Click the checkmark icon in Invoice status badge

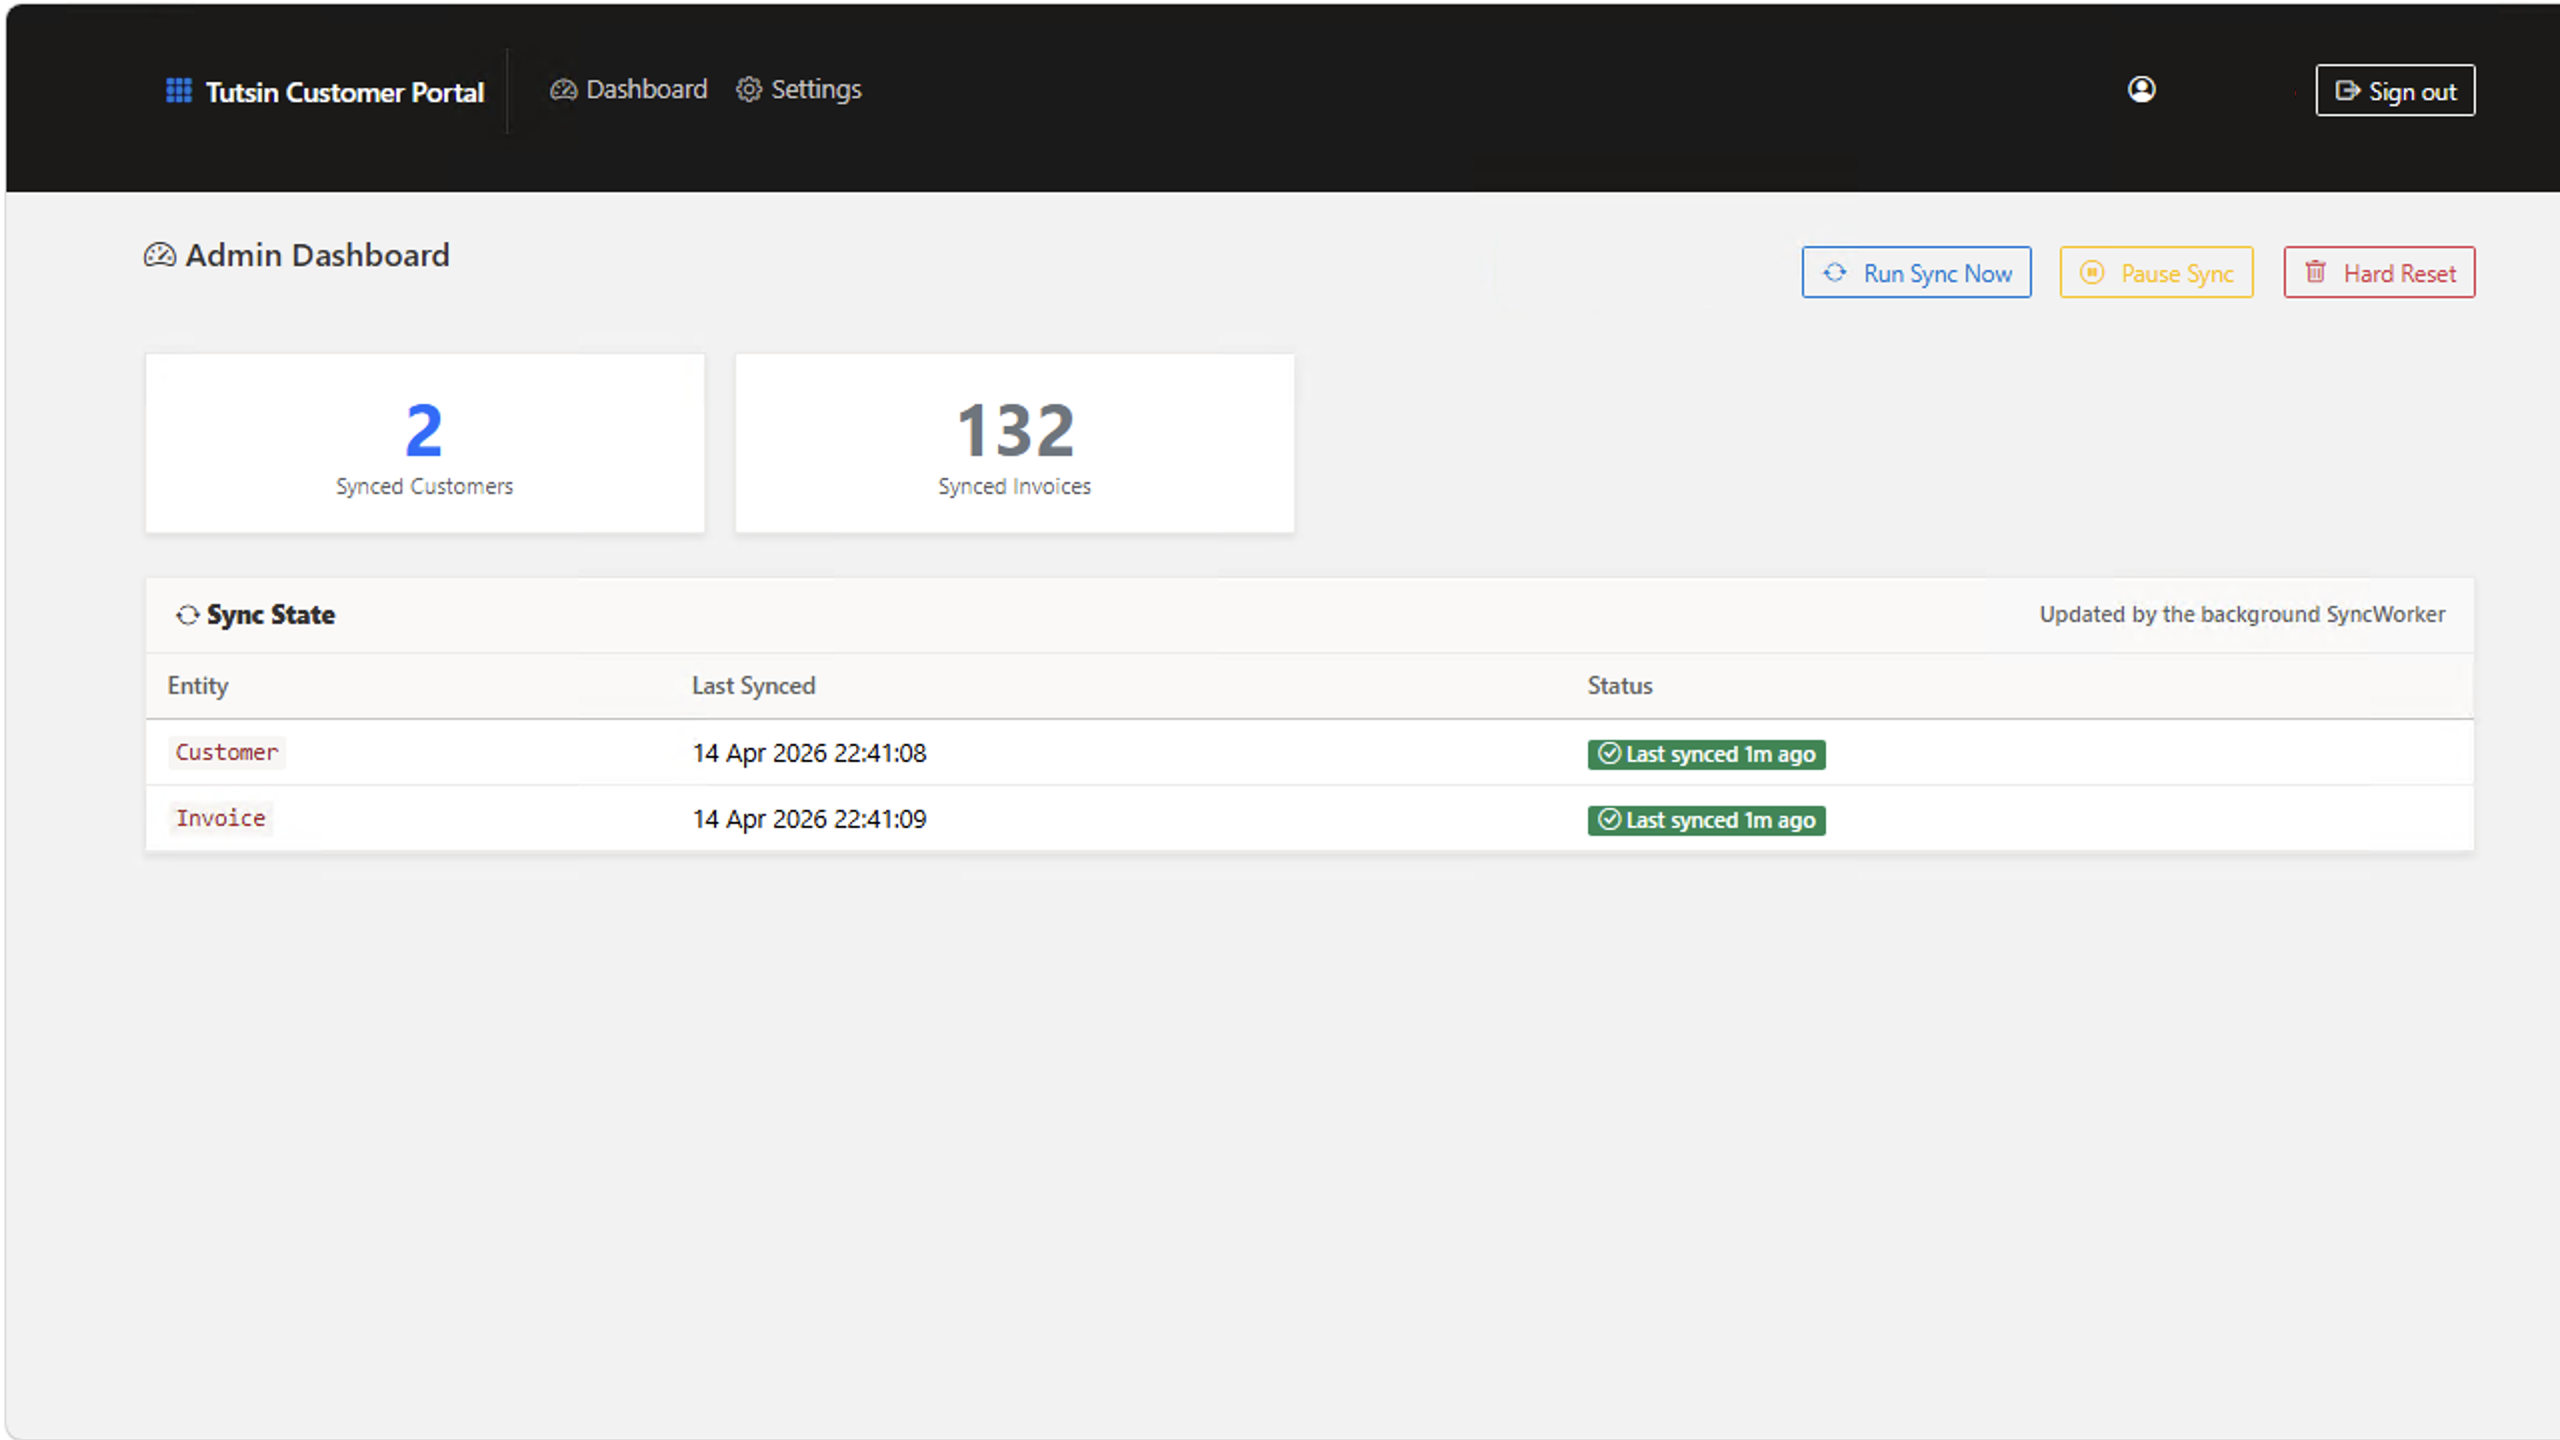pos(1609,819)
